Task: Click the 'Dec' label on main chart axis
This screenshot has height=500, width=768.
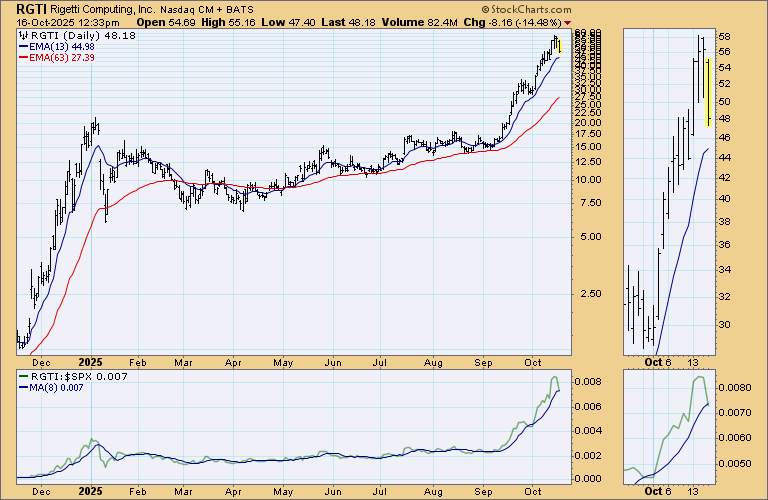Action: point(41,363)
